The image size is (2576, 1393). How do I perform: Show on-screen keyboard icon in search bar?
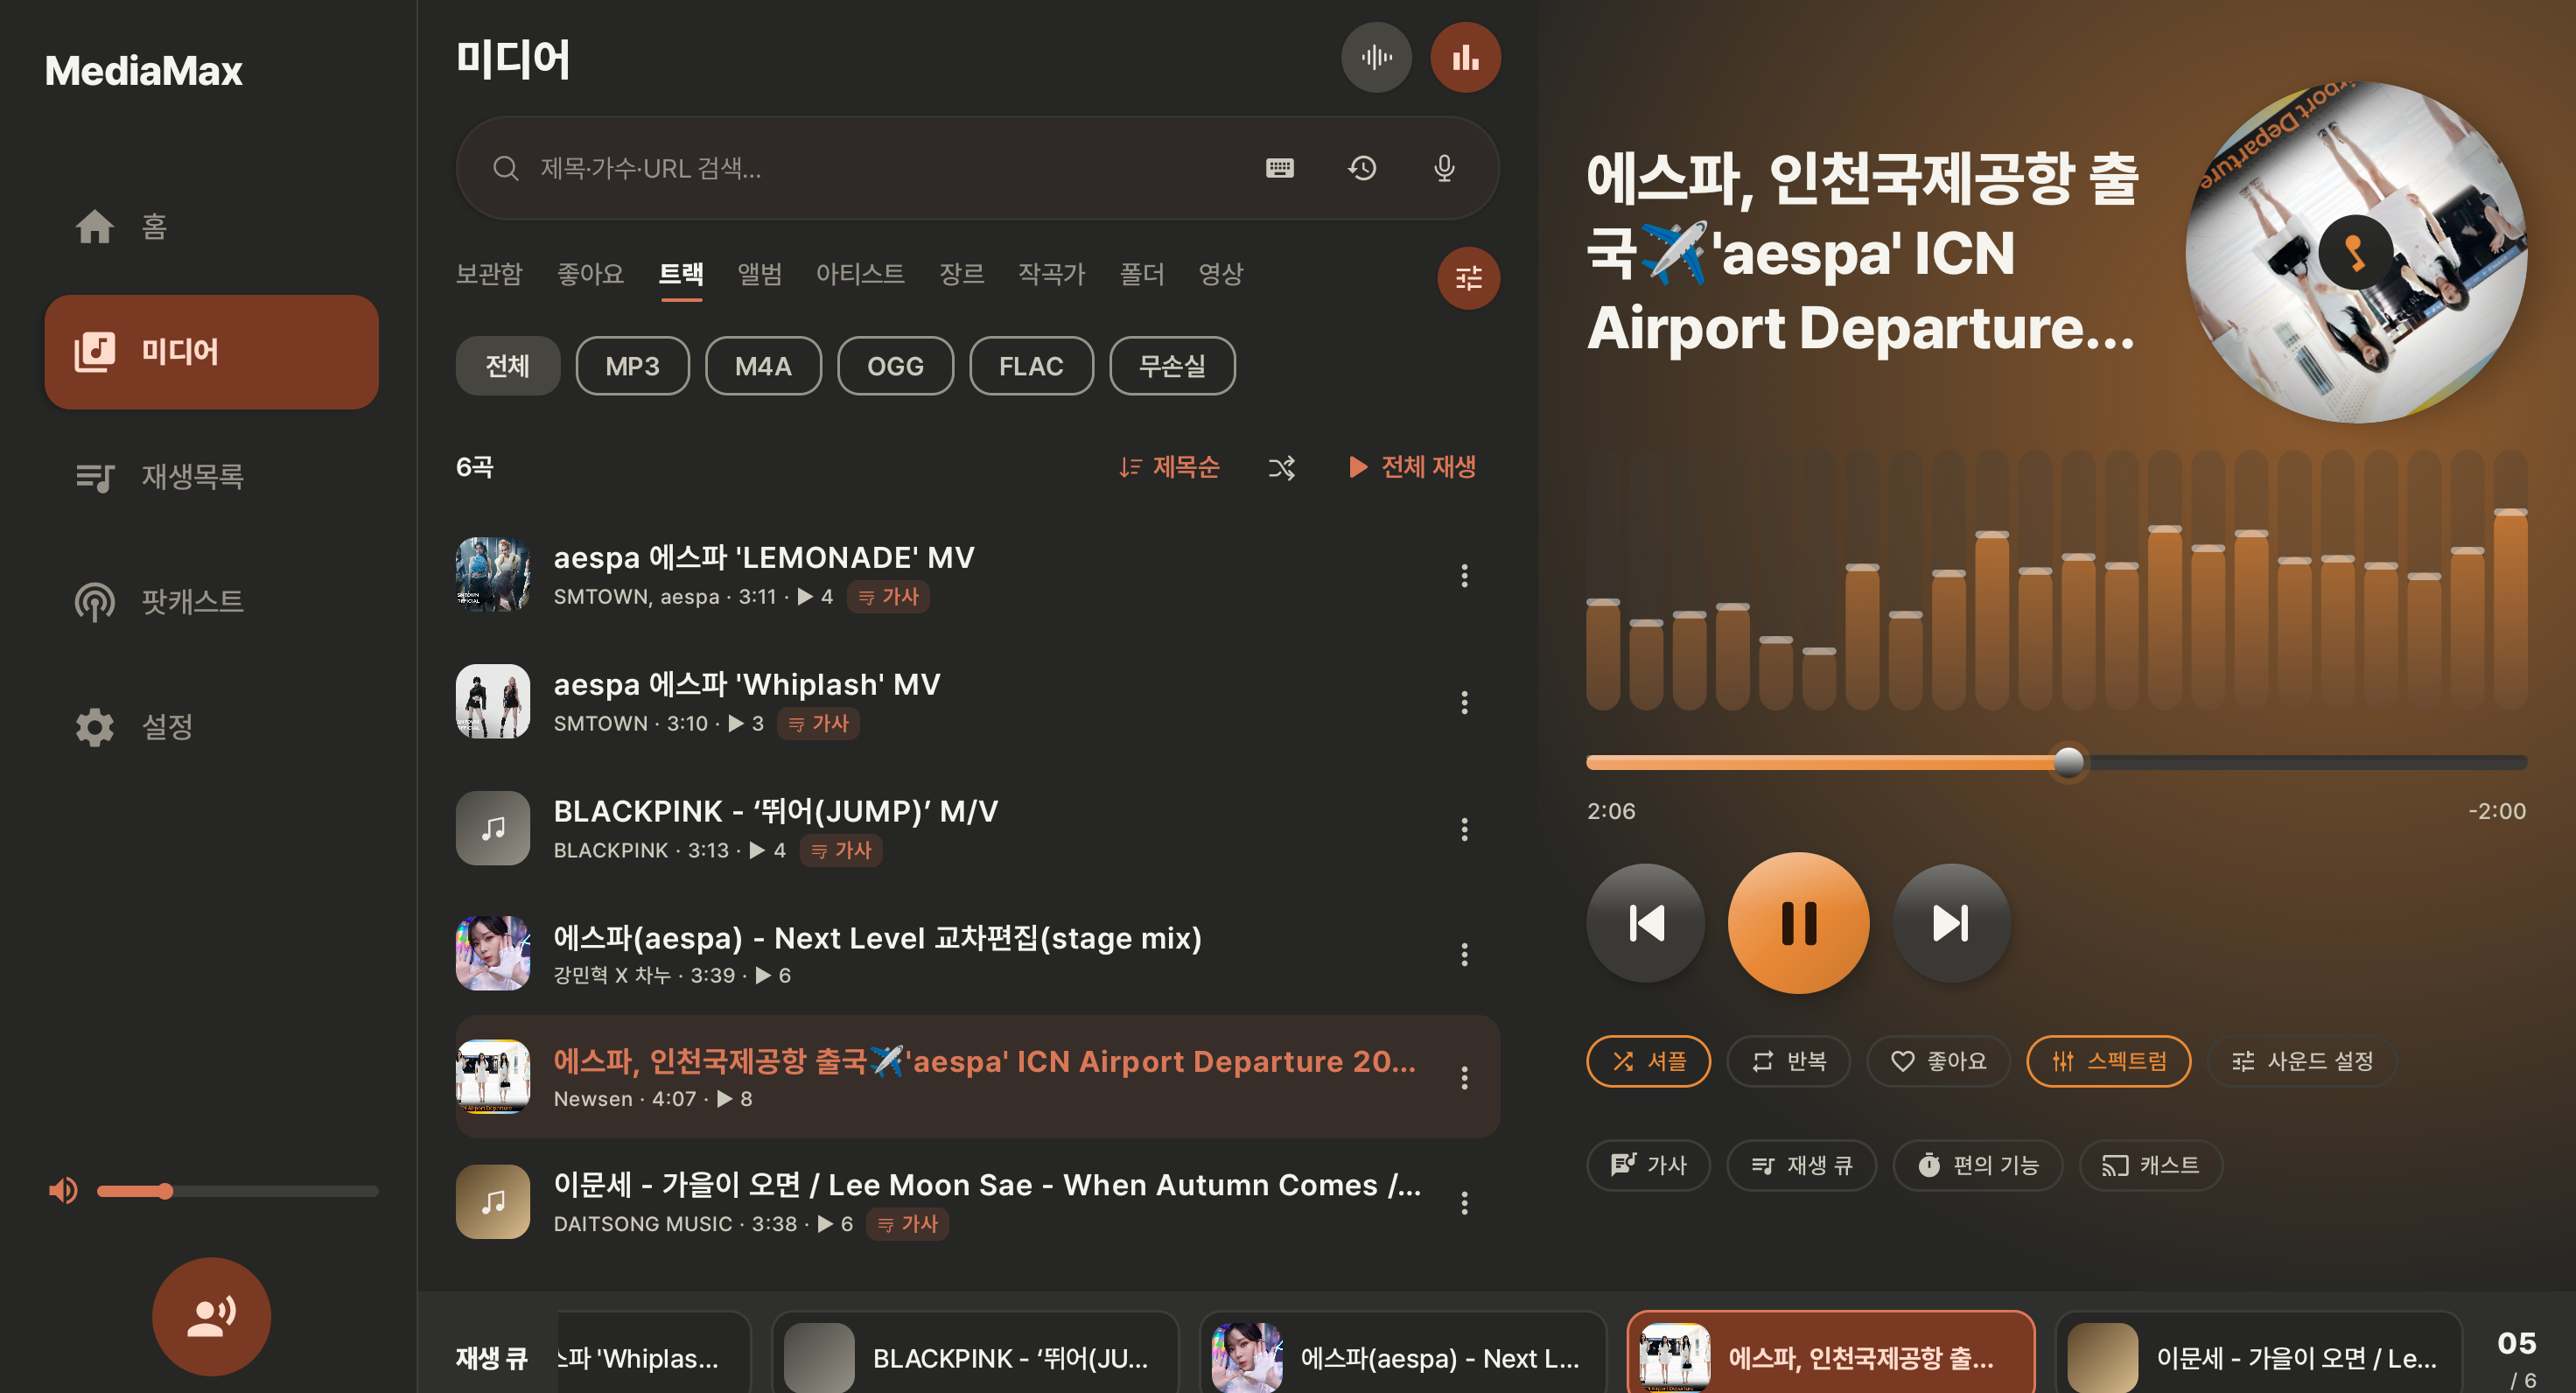click(1279, 168)
